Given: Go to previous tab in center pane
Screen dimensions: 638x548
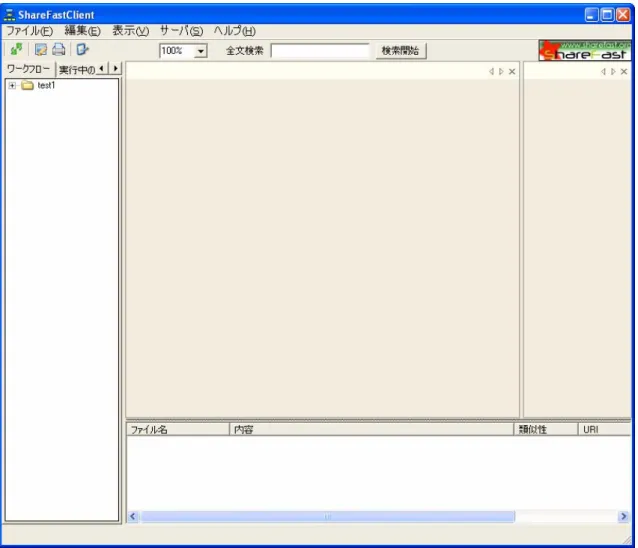Looking at the screenshot, I should 491,72.
